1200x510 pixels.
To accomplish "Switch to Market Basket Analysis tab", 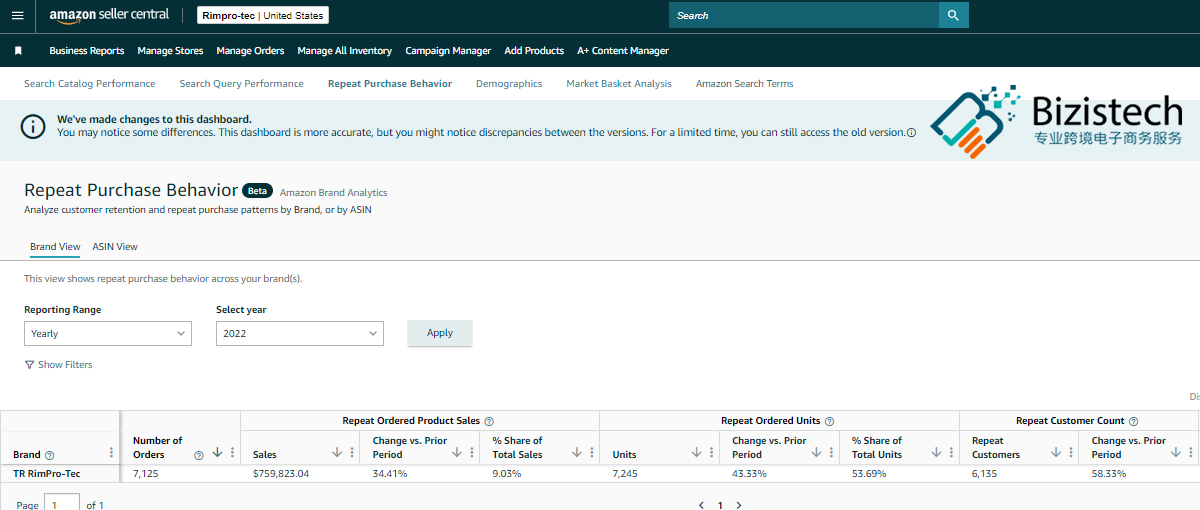I will click(x=619, y=84).
